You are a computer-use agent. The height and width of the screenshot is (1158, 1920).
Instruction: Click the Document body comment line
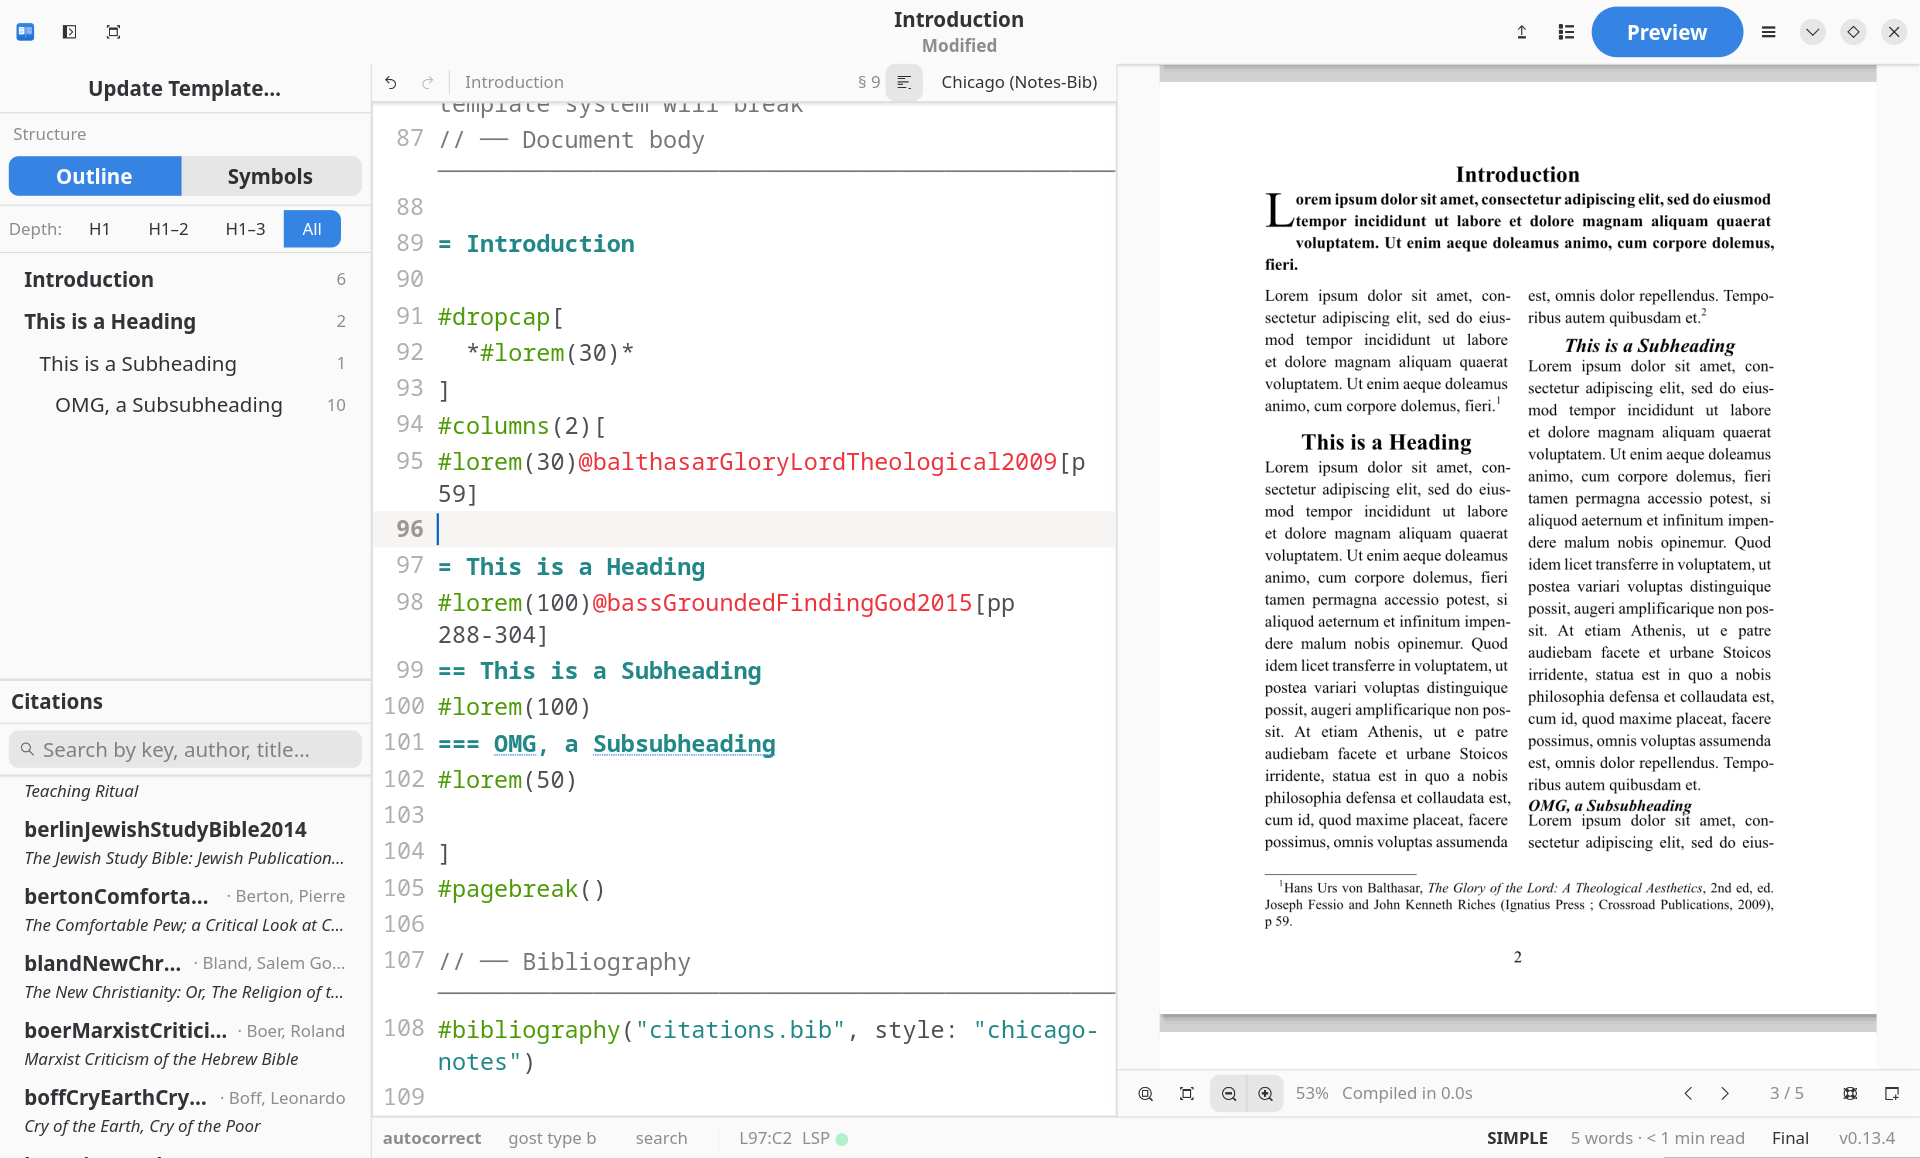click(571, 140)
